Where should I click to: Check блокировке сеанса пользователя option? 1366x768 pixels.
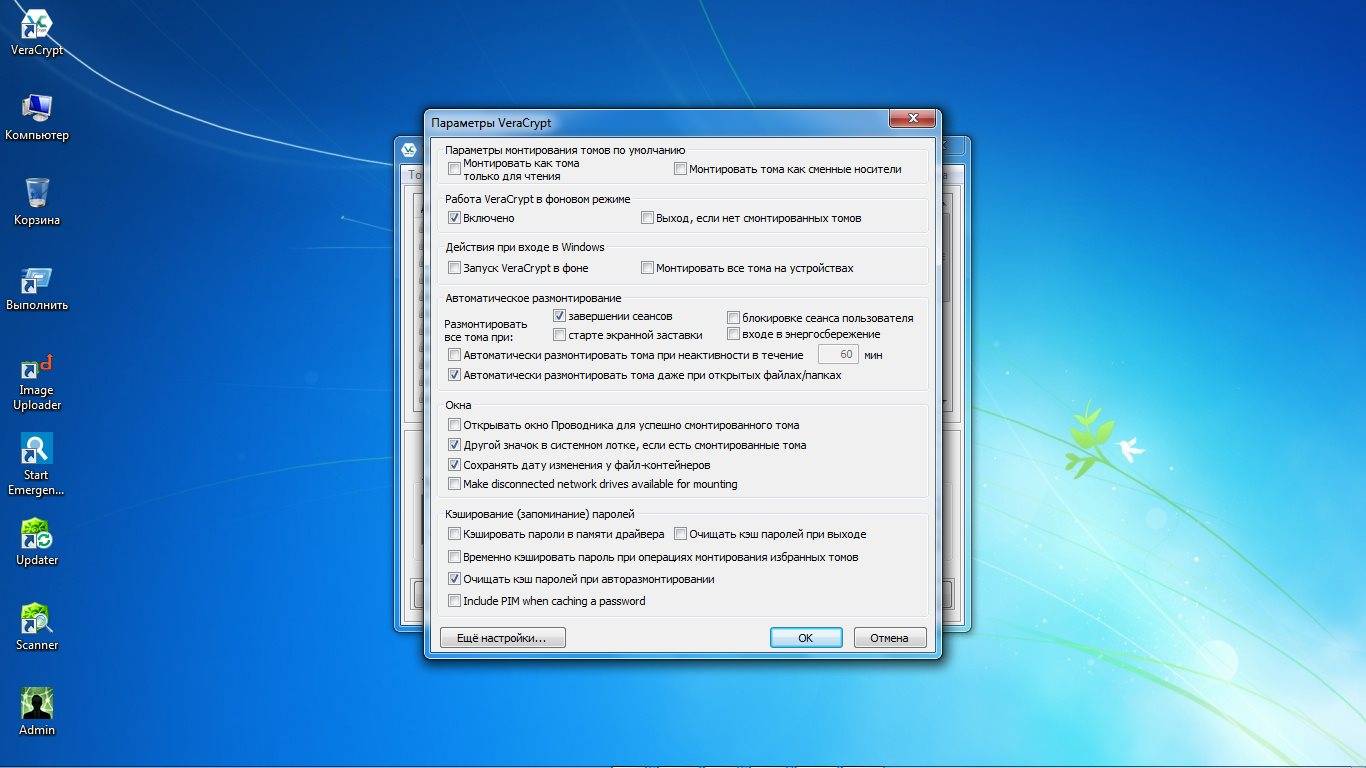[733, 318]
